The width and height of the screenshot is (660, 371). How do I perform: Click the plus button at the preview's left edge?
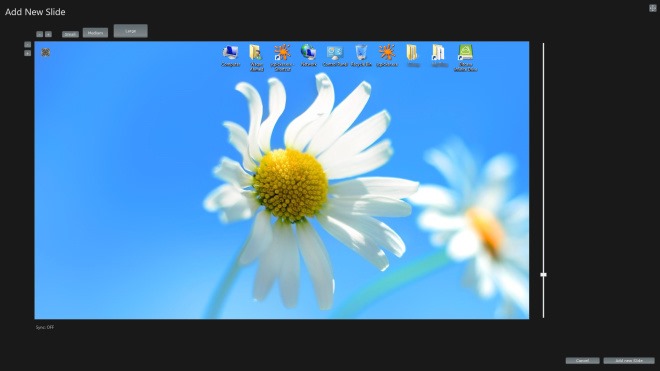pyautogui.click(x=27, y=53)
